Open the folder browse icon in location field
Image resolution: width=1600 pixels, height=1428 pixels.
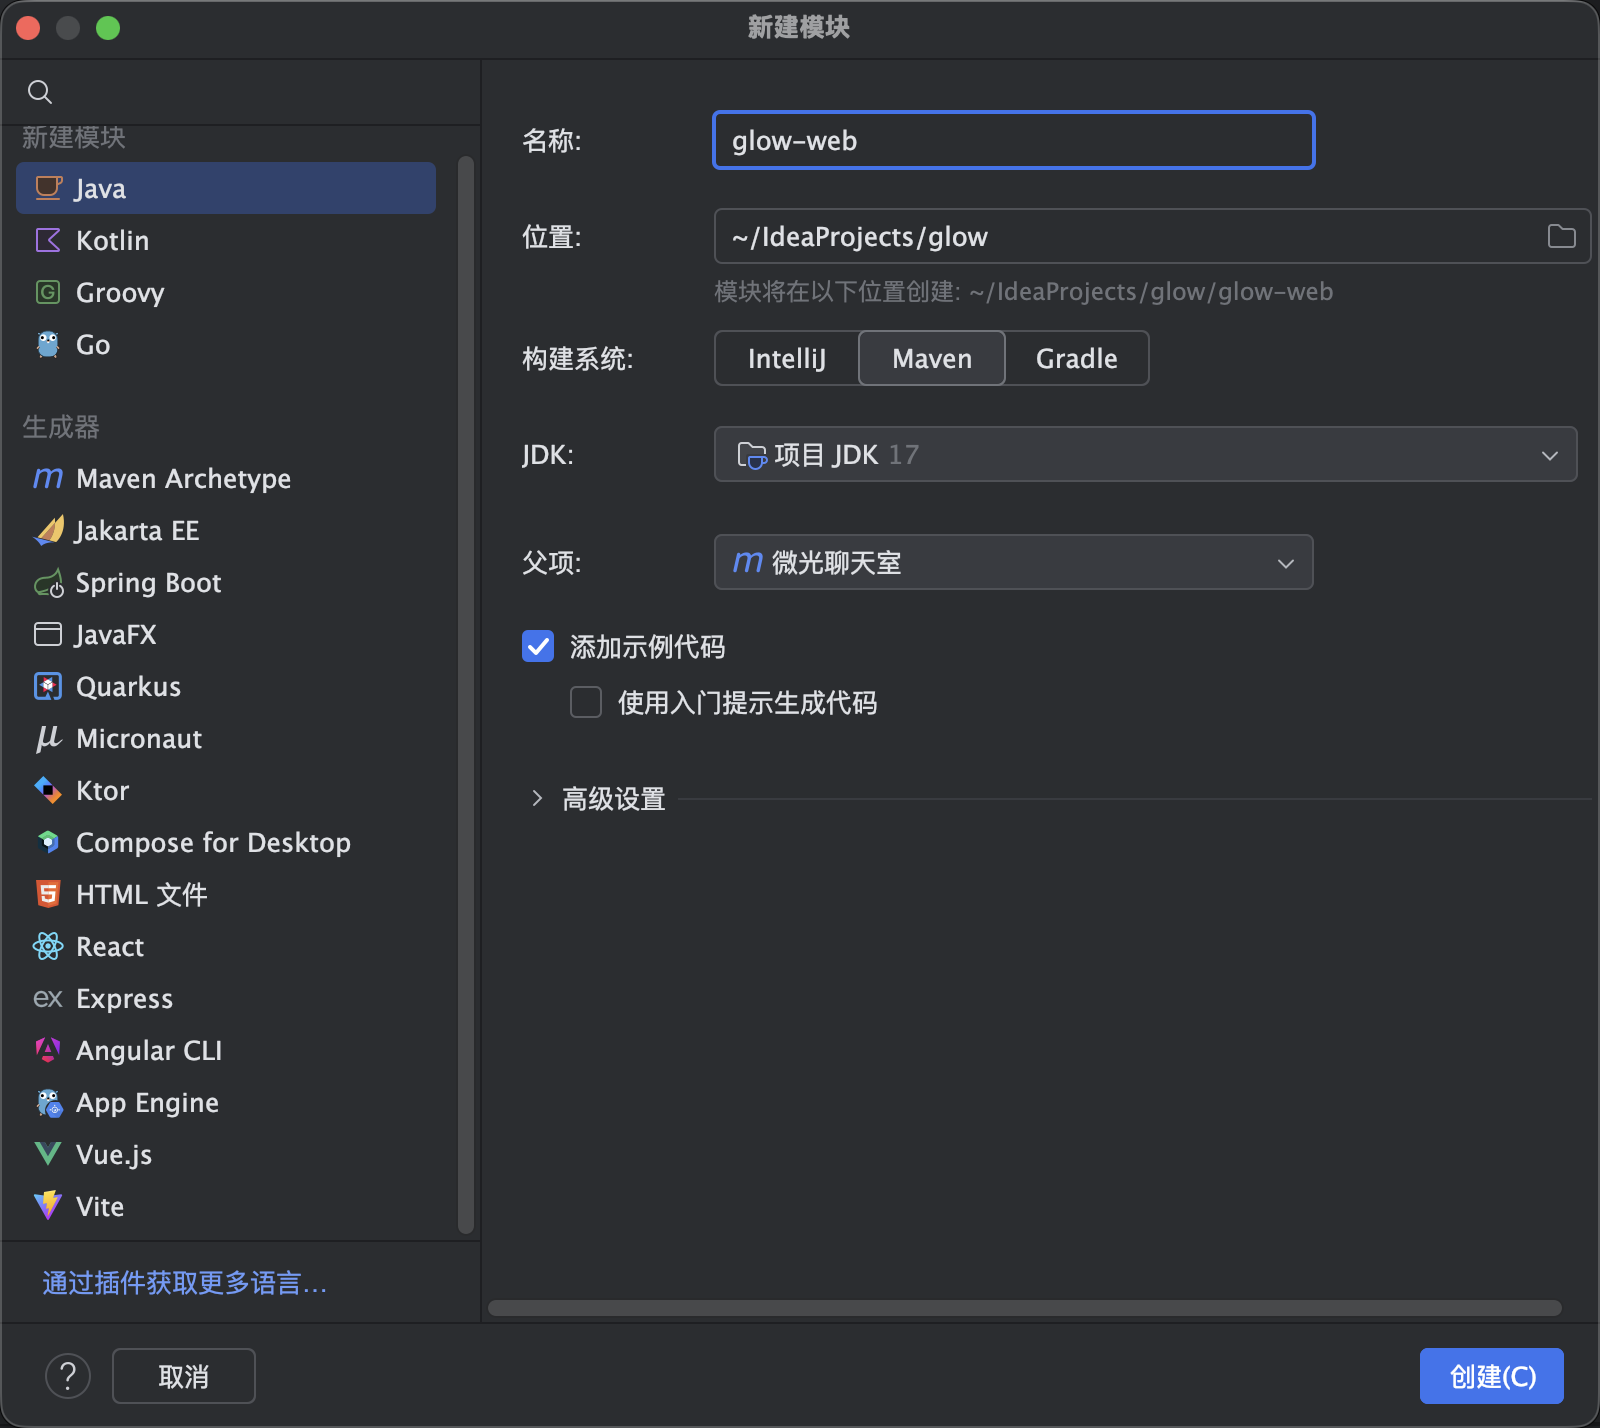click(1561, 236)
